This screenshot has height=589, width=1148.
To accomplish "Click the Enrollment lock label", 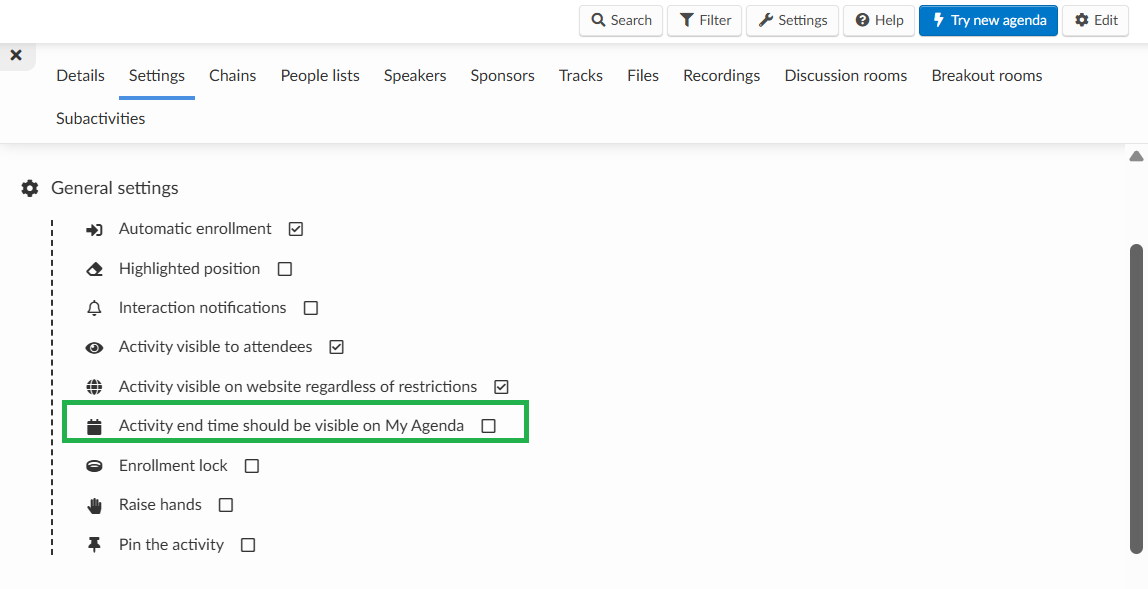I will click(174, 466).
